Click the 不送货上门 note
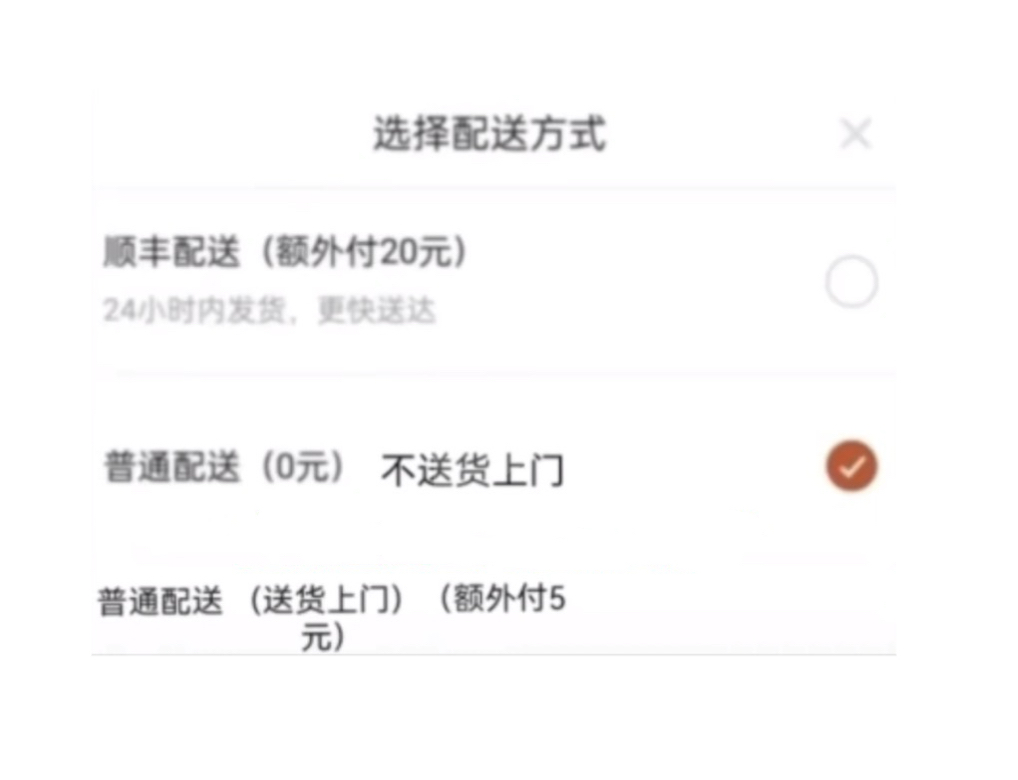The width and height of the screenshot is (1018, 780). click(472, 470)
